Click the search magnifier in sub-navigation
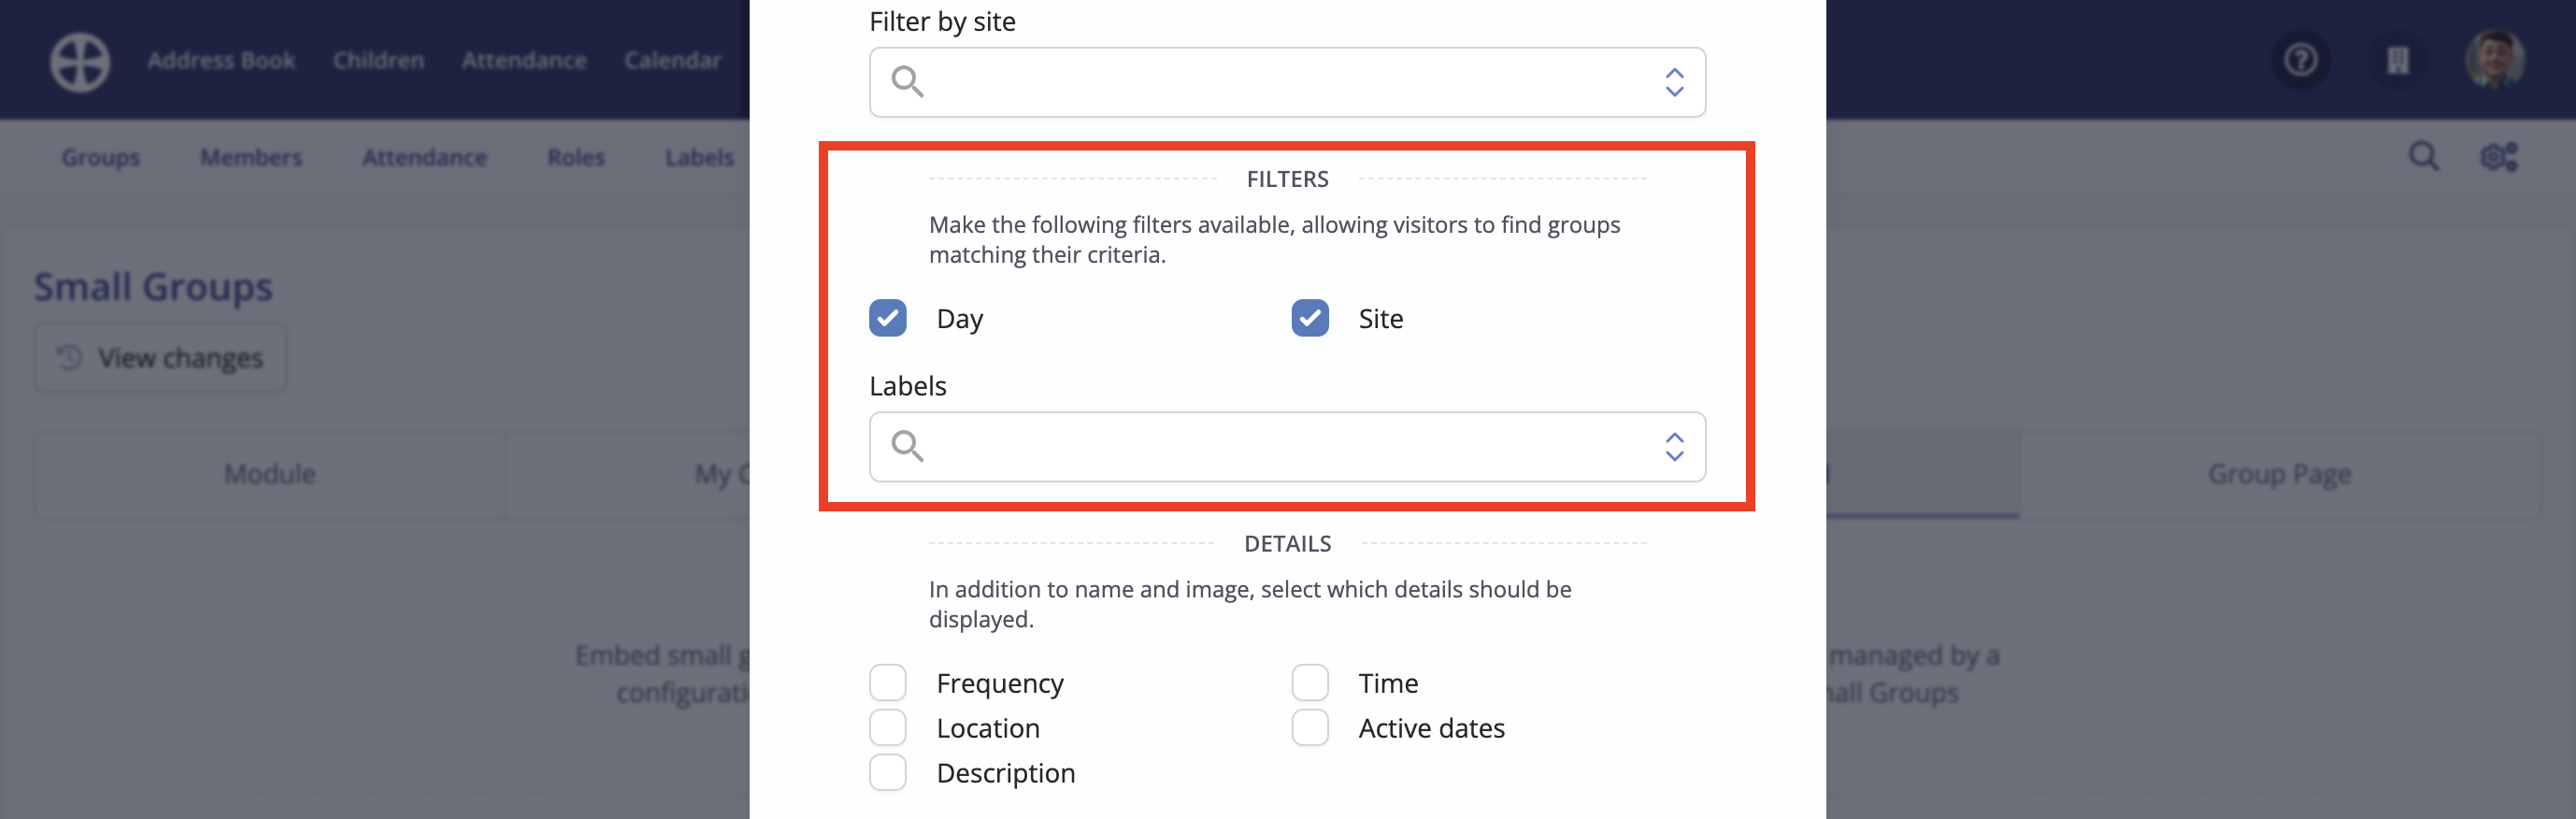The image size is (2576, 819). click(x=2424, y=157)
